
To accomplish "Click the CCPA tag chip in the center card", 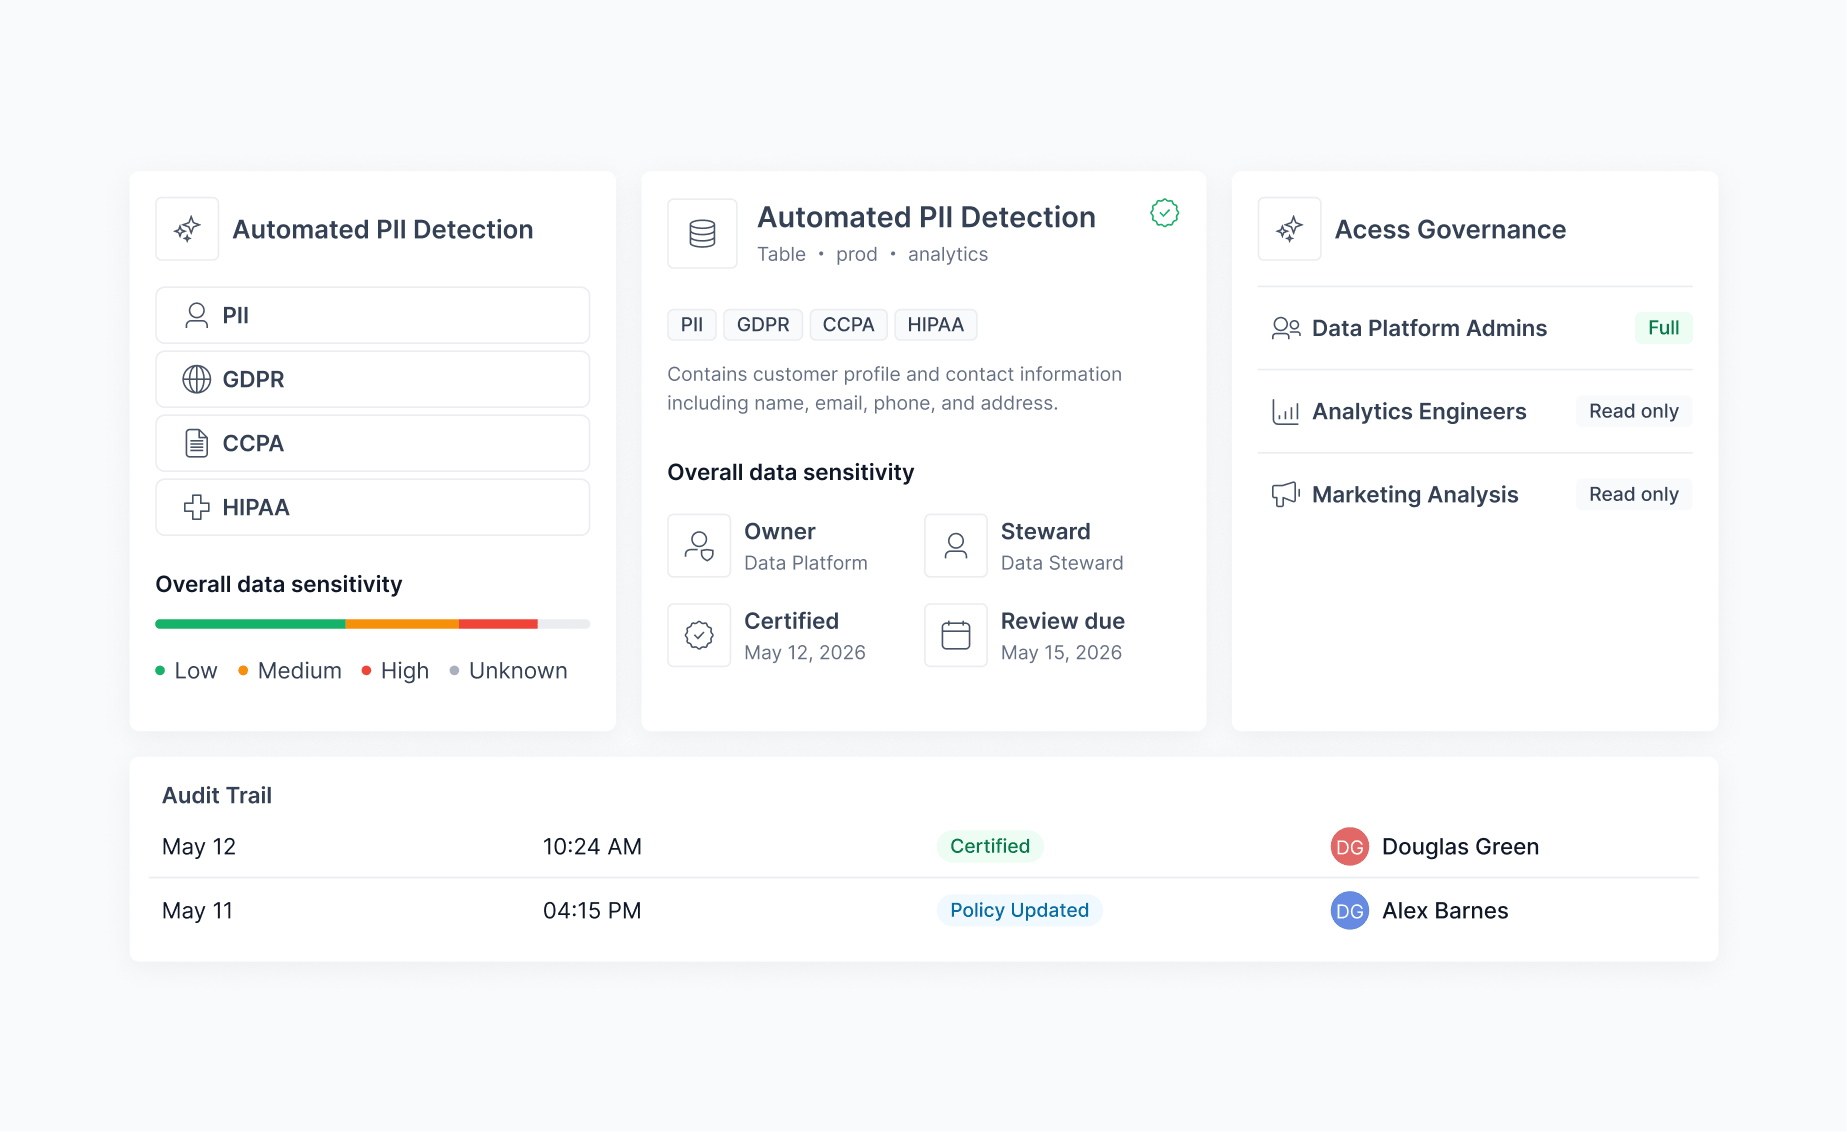I will pyautogui.click(x=848, y=325).
